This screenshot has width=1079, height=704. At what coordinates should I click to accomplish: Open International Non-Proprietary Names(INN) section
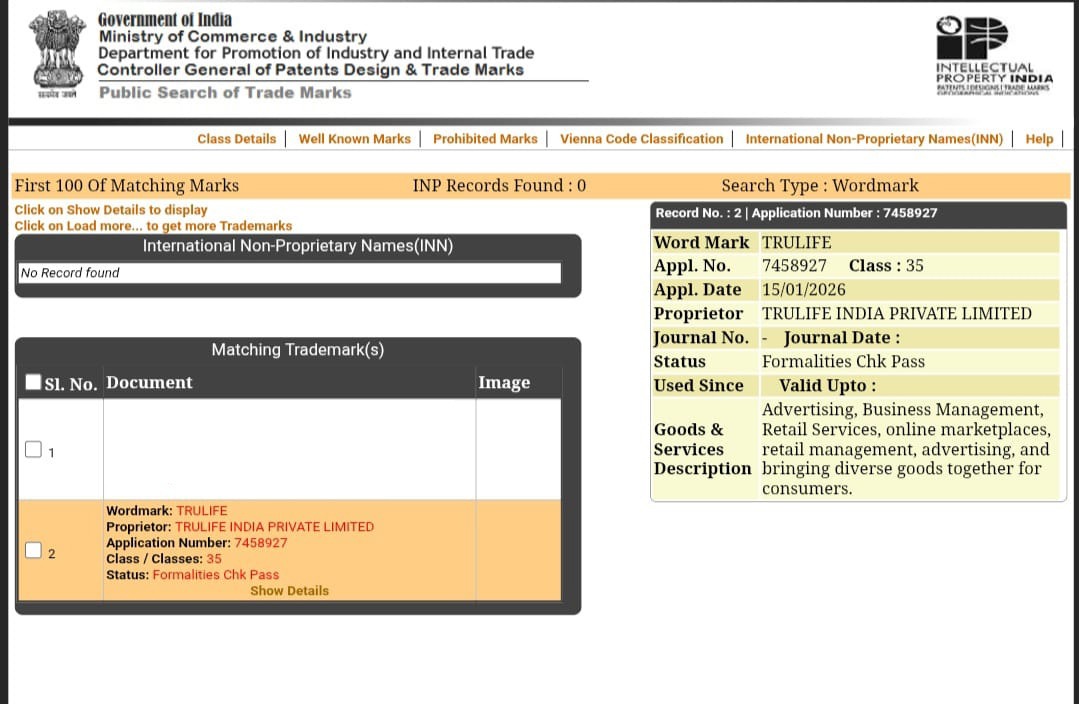pos(873,139)
